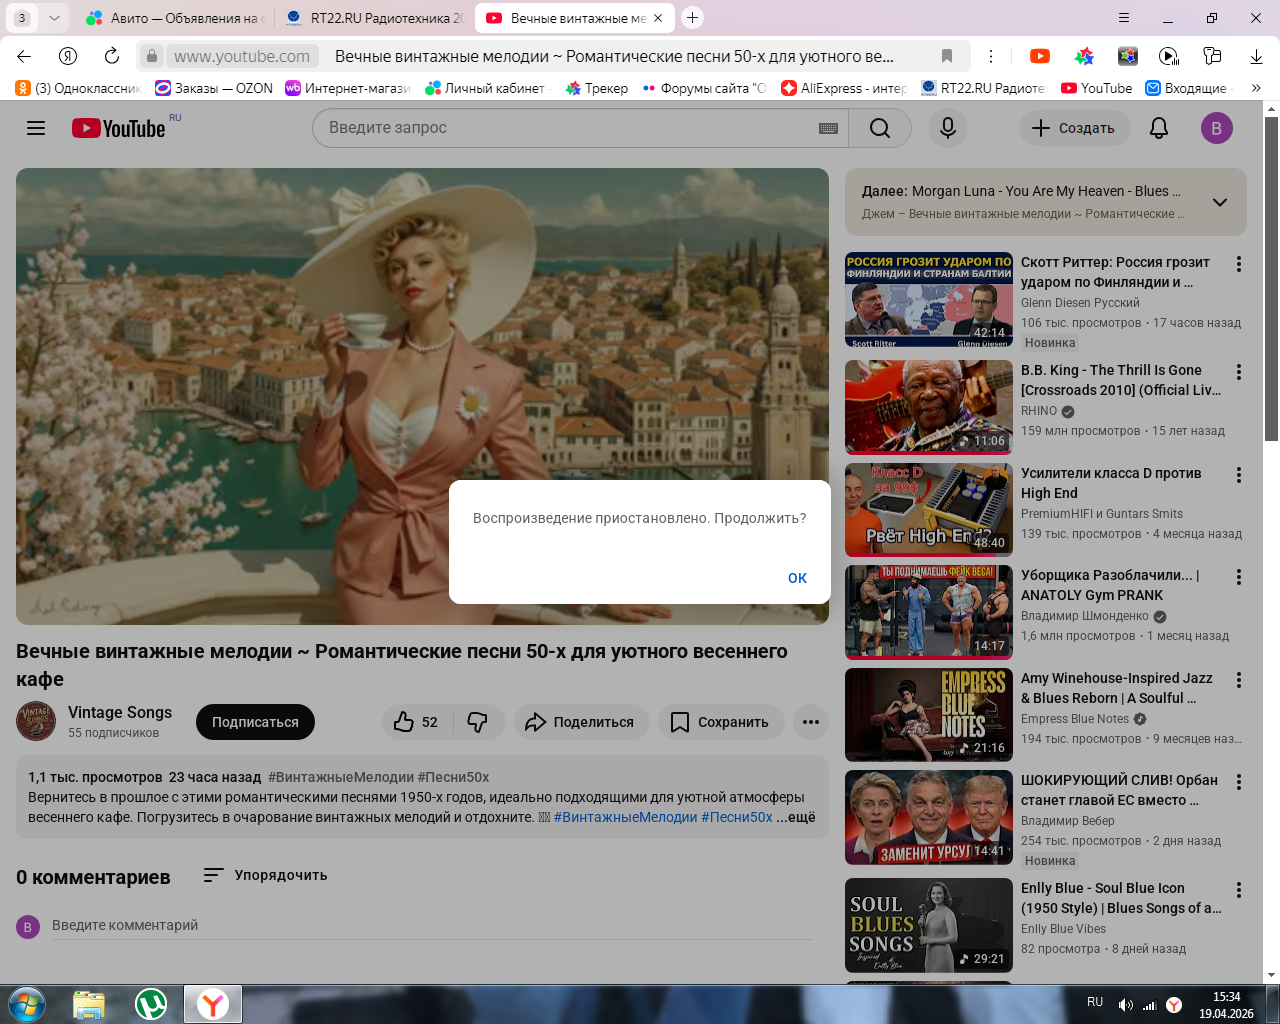The width and height of the screenshot is (1280, 1024).
Task: Dislike the video with thumbs down
Action: point(478,722)
